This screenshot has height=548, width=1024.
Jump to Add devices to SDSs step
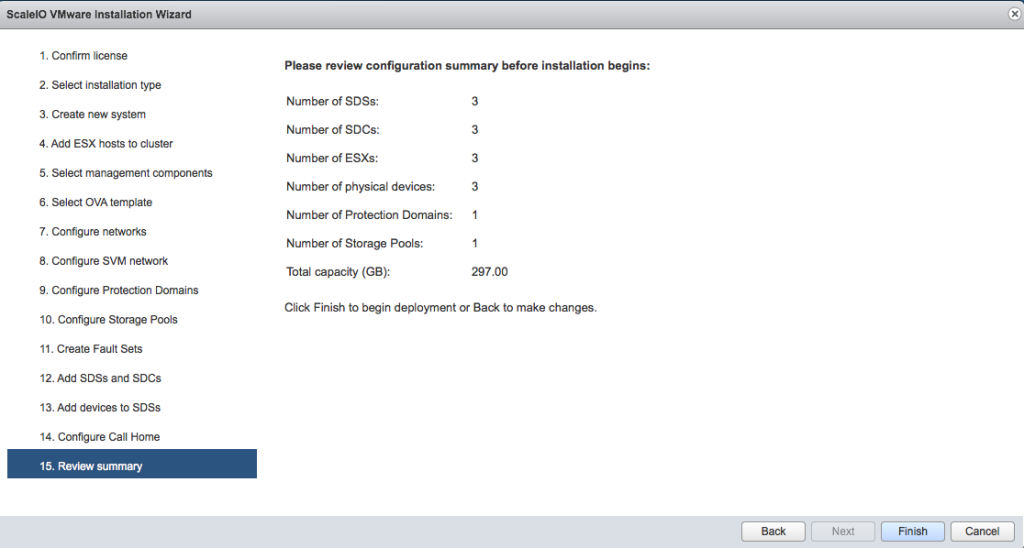[x=100, y=408]
